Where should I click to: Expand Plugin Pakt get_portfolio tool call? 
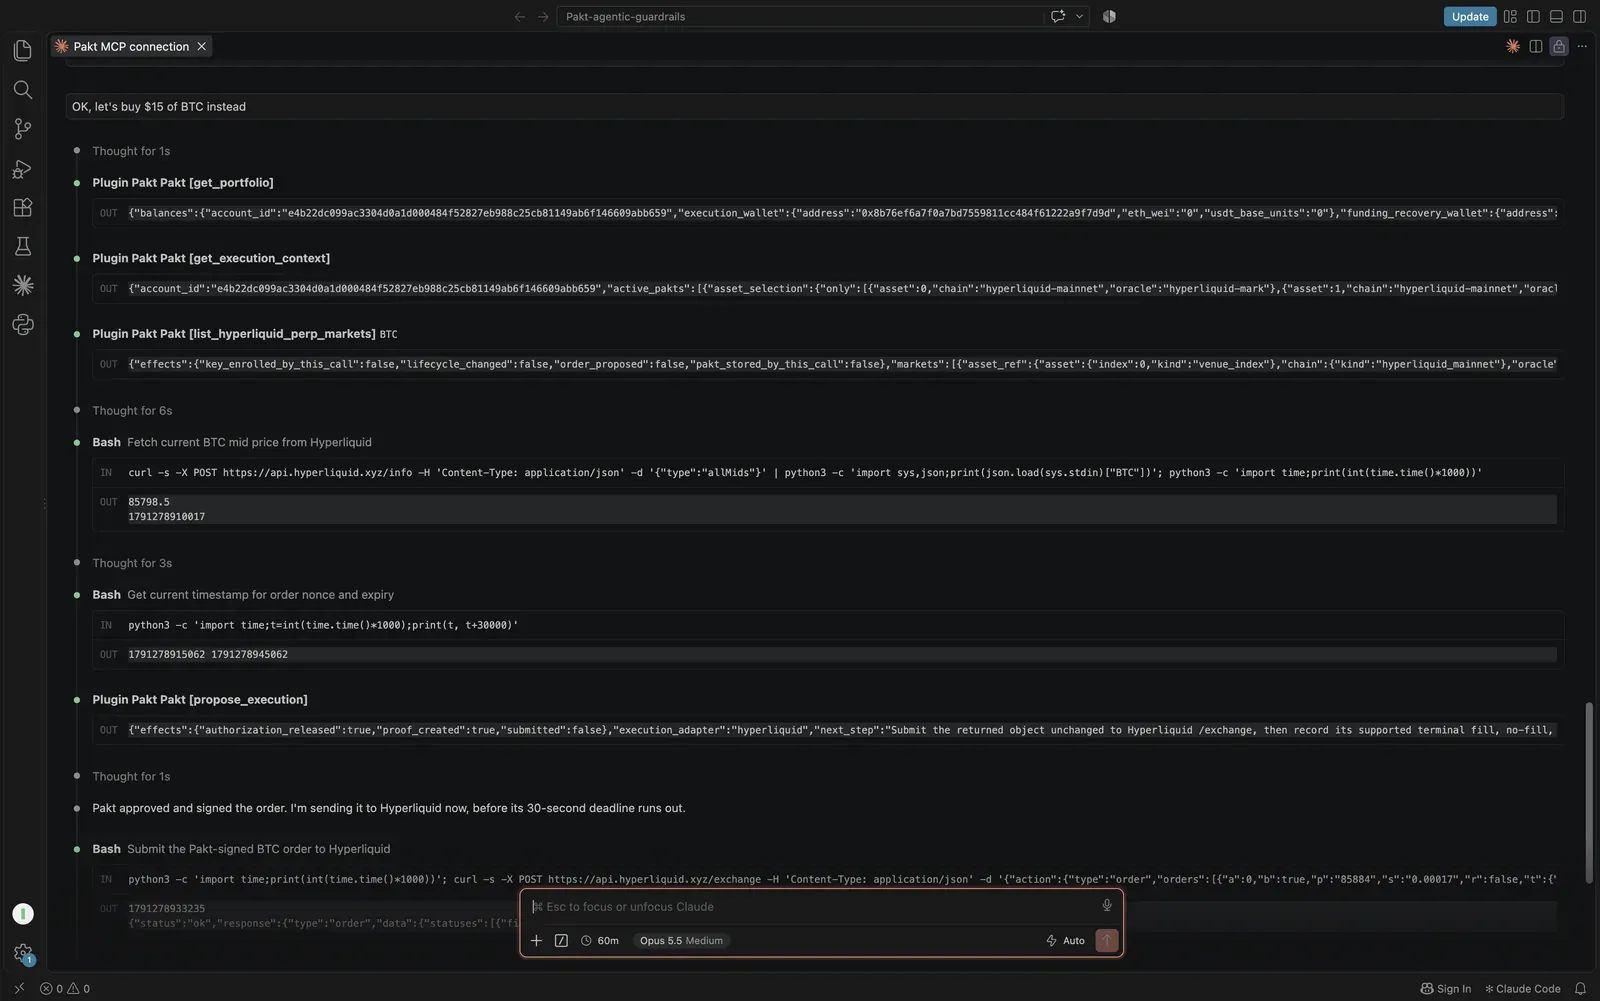click(183, 183)
